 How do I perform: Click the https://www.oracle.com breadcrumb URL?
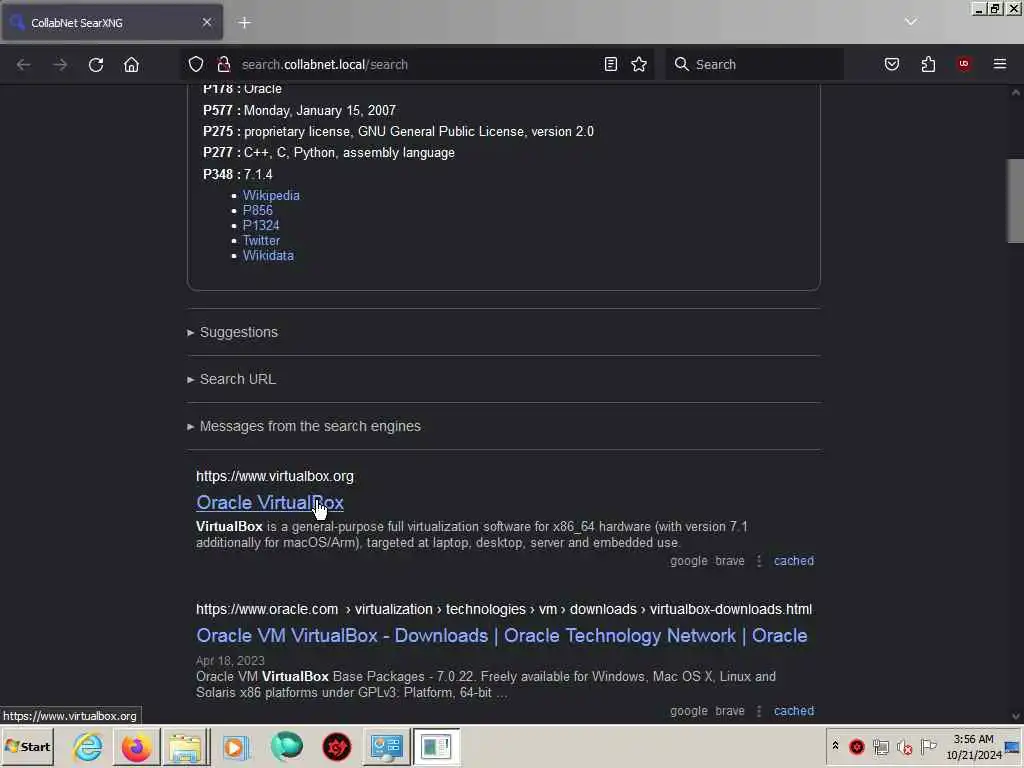point(504,609)
